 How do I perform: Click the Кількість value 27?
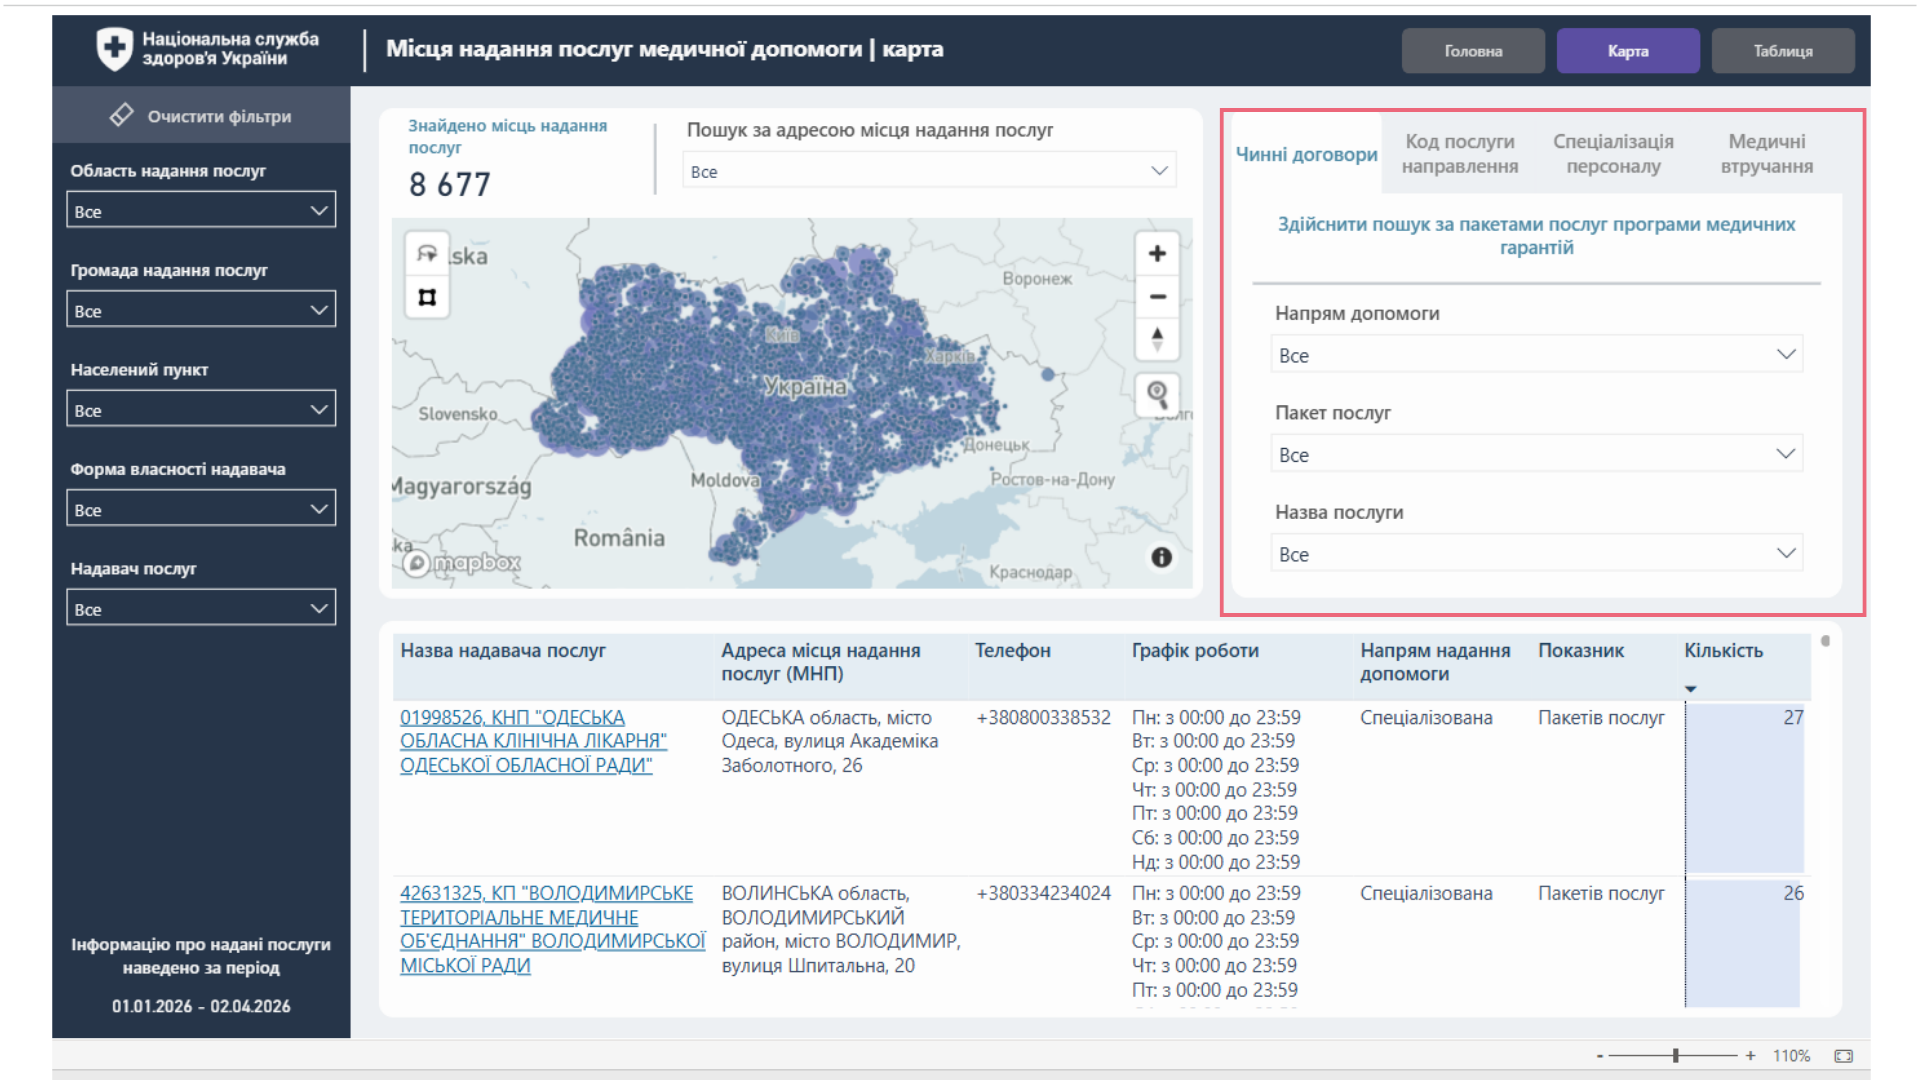(x=1793, y=717)
